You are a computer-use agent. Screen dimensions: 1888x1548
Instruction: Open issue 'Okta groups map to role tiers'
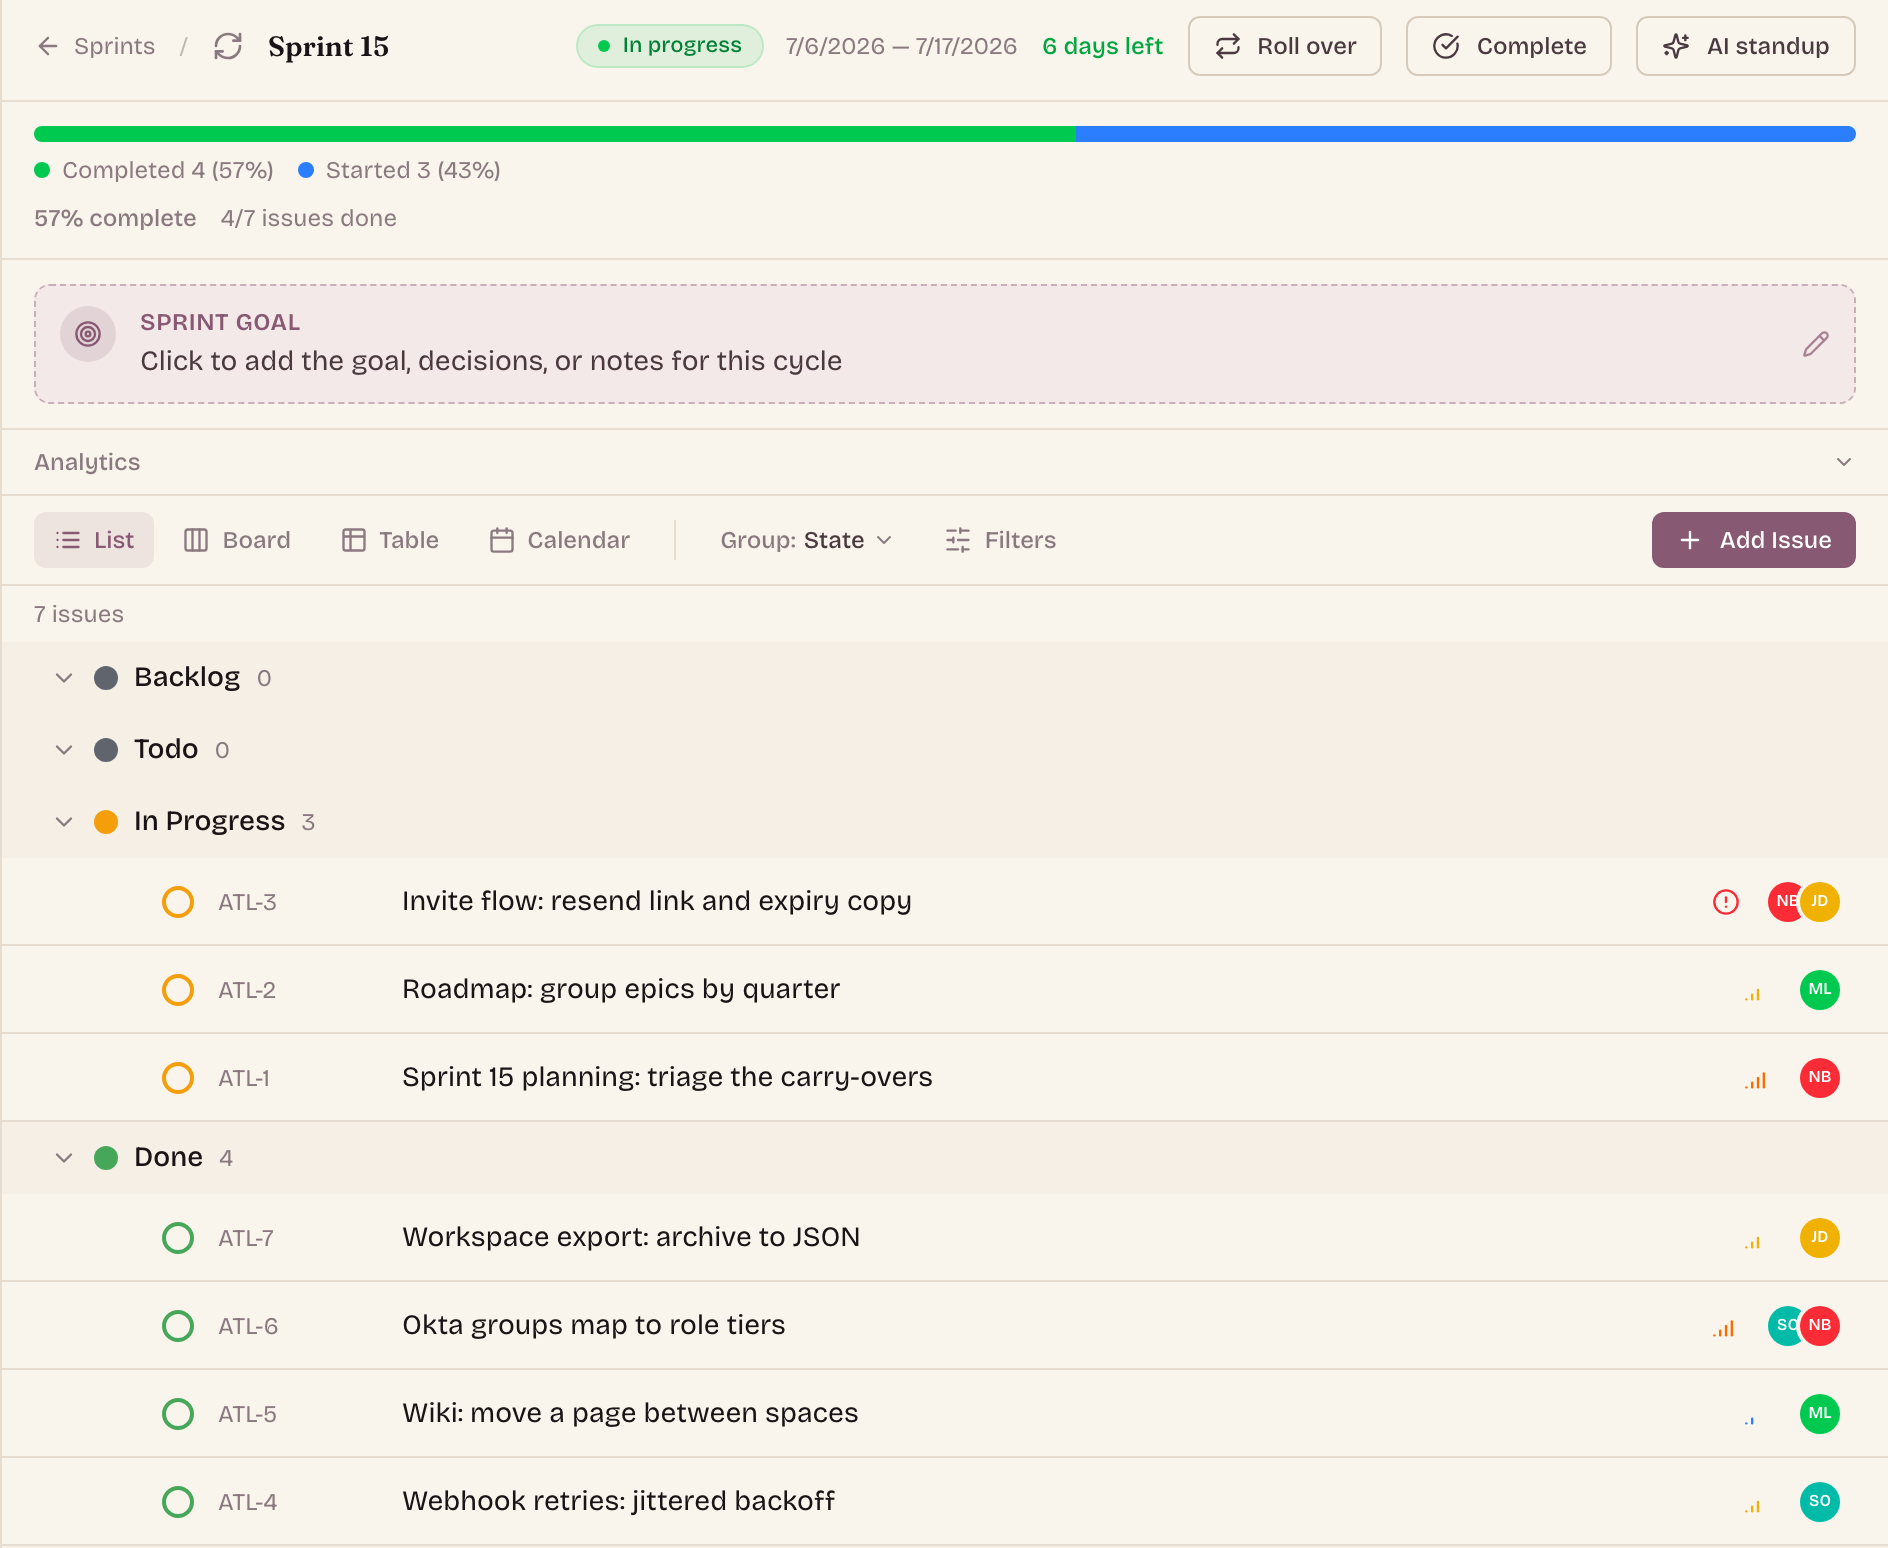[x=594, y=1325]
